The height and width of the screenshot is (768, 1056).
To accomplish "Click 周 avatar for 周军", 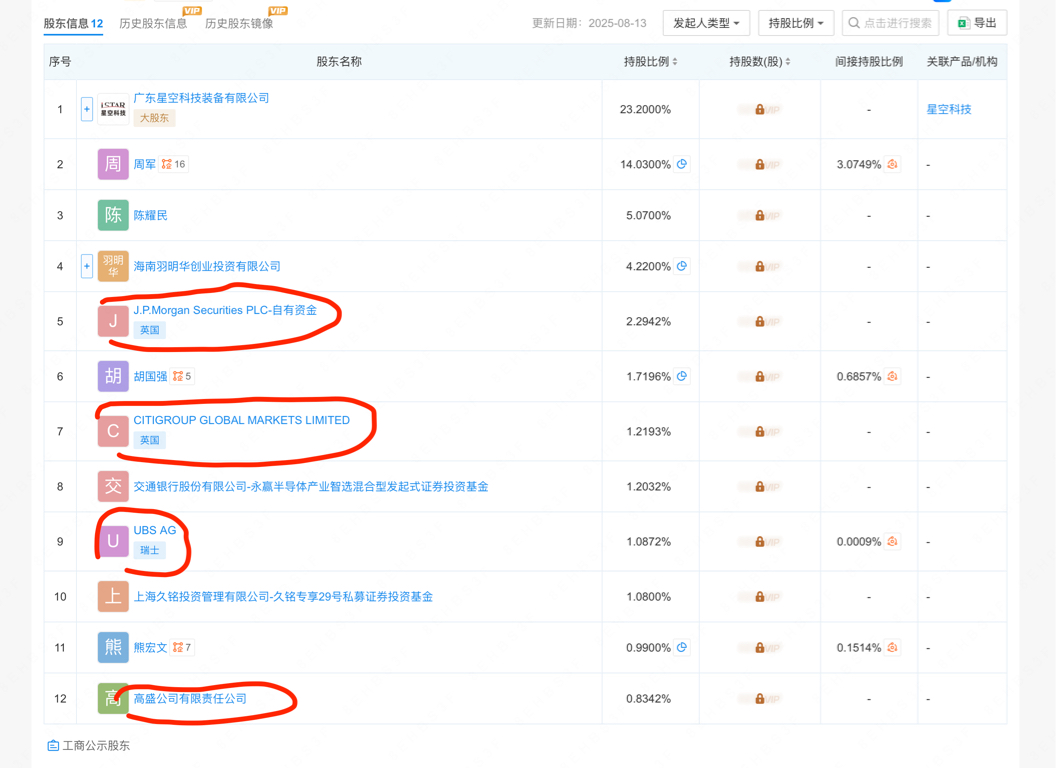I will click(x=113, y=164).
